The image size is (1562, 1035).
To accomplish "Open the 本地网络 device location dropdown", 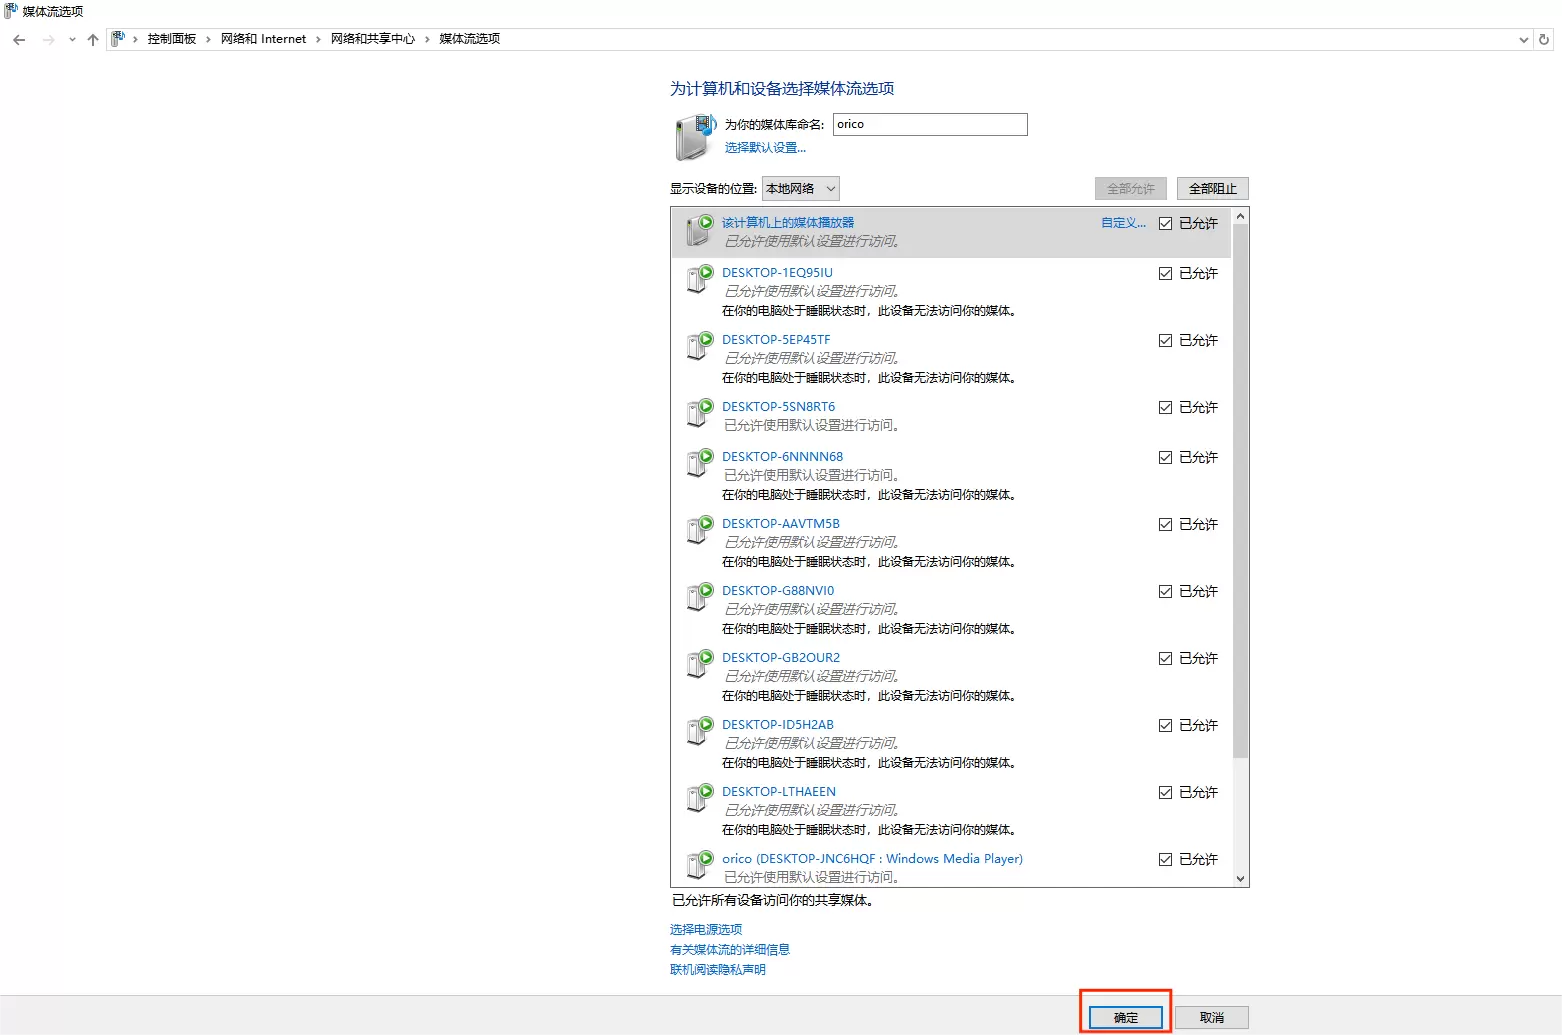I will pyautogui.click(x=800, y=189).
